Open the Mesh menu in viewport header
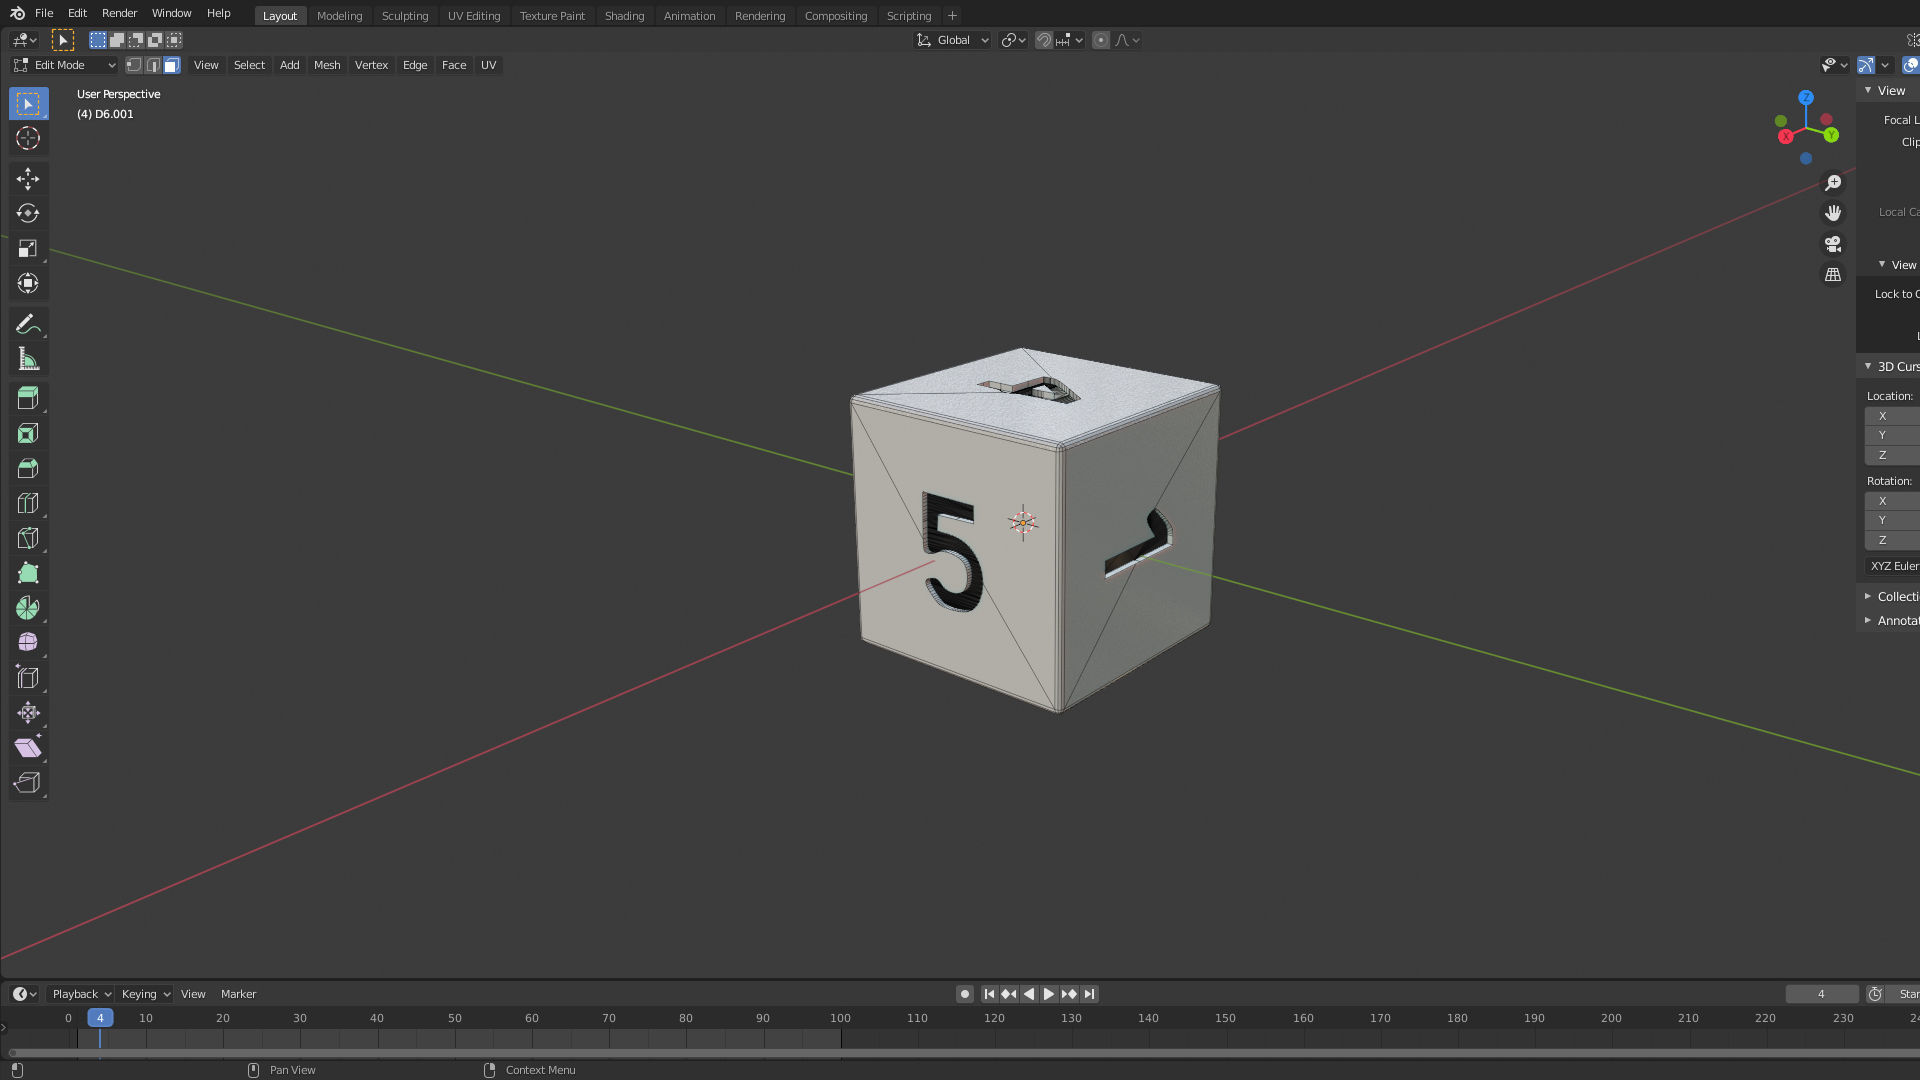 point(327,65)
